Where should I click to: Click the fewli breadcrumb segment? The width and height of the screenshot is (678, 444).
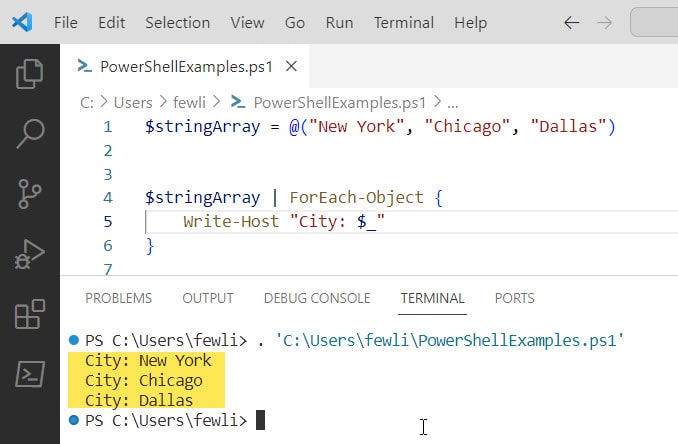tap(189, 103)
